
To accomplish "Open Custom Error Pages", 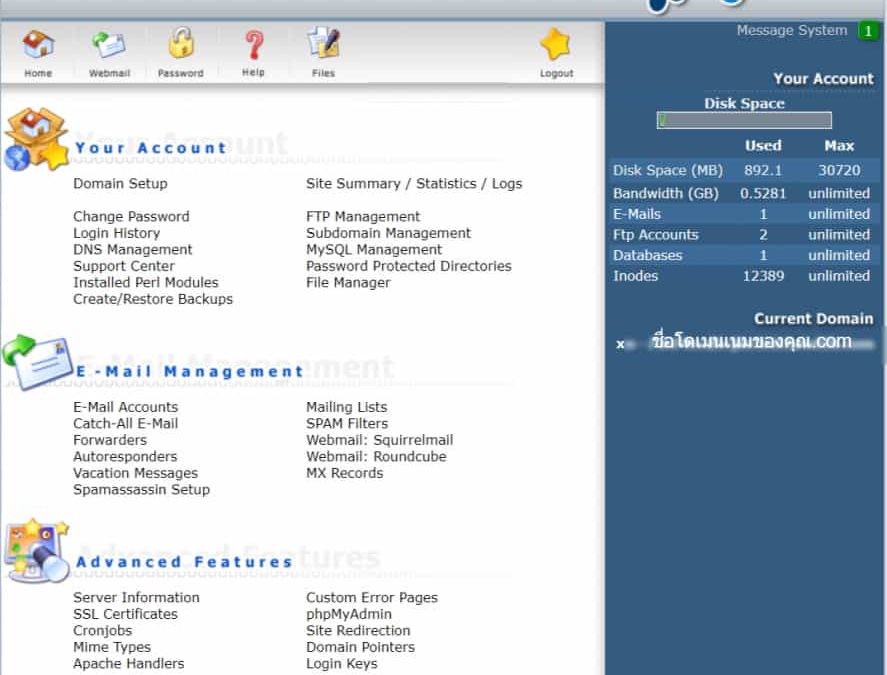I will (x=372, y=597).
